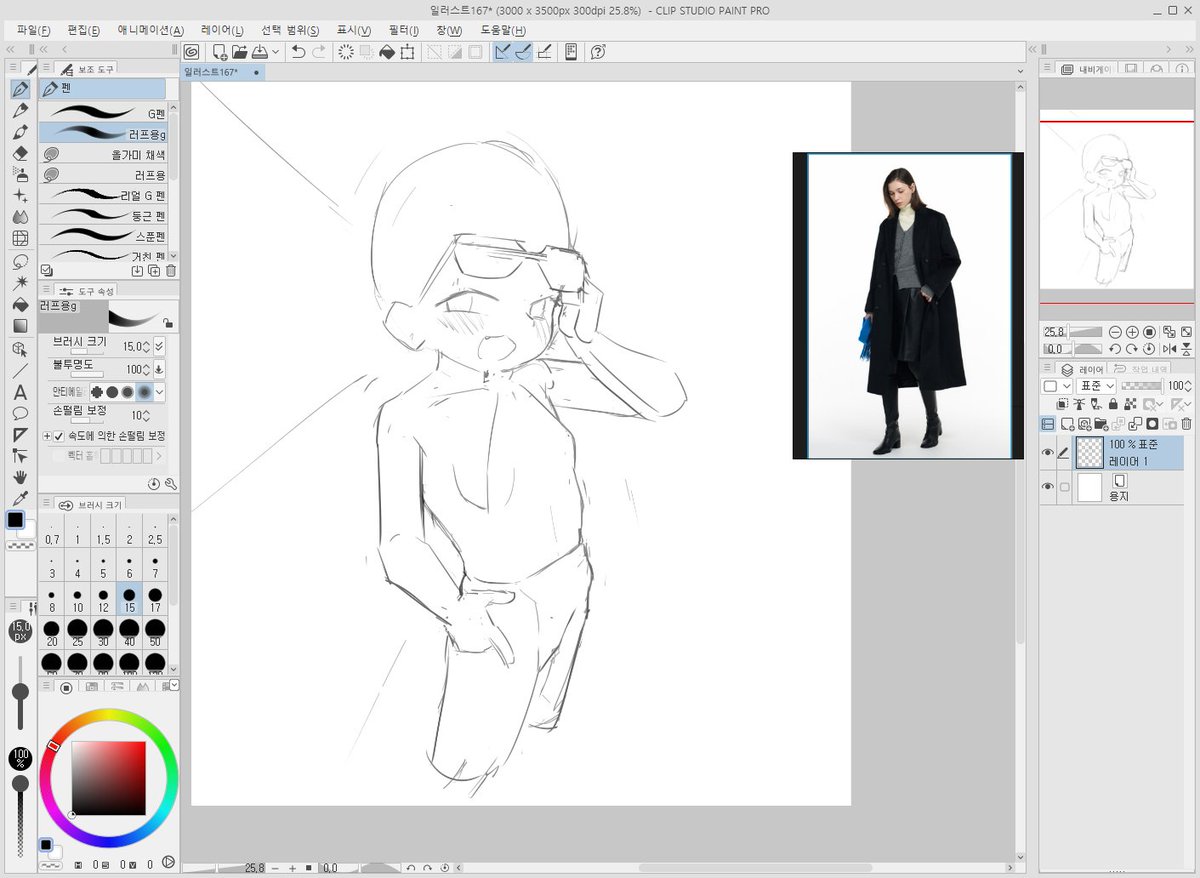This screenshot has width=1200, height=878.
Task: Select the Text tool
Action: (20, 392)
